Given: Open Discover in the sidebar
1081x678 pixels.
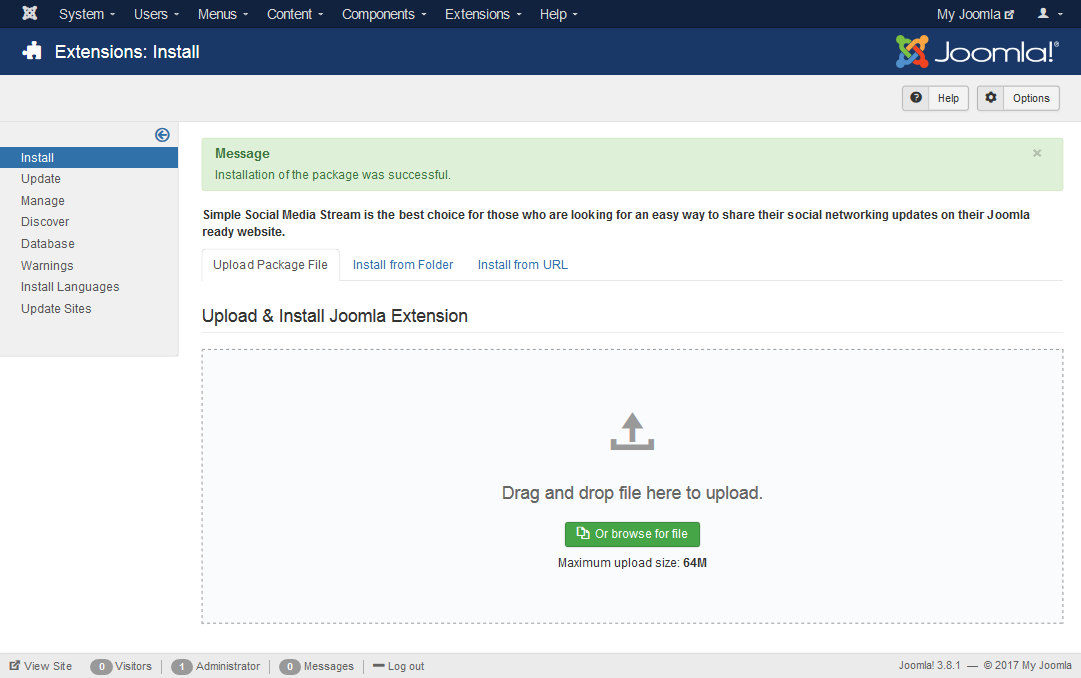Looking at the screenshot, I should pos(45,221).
